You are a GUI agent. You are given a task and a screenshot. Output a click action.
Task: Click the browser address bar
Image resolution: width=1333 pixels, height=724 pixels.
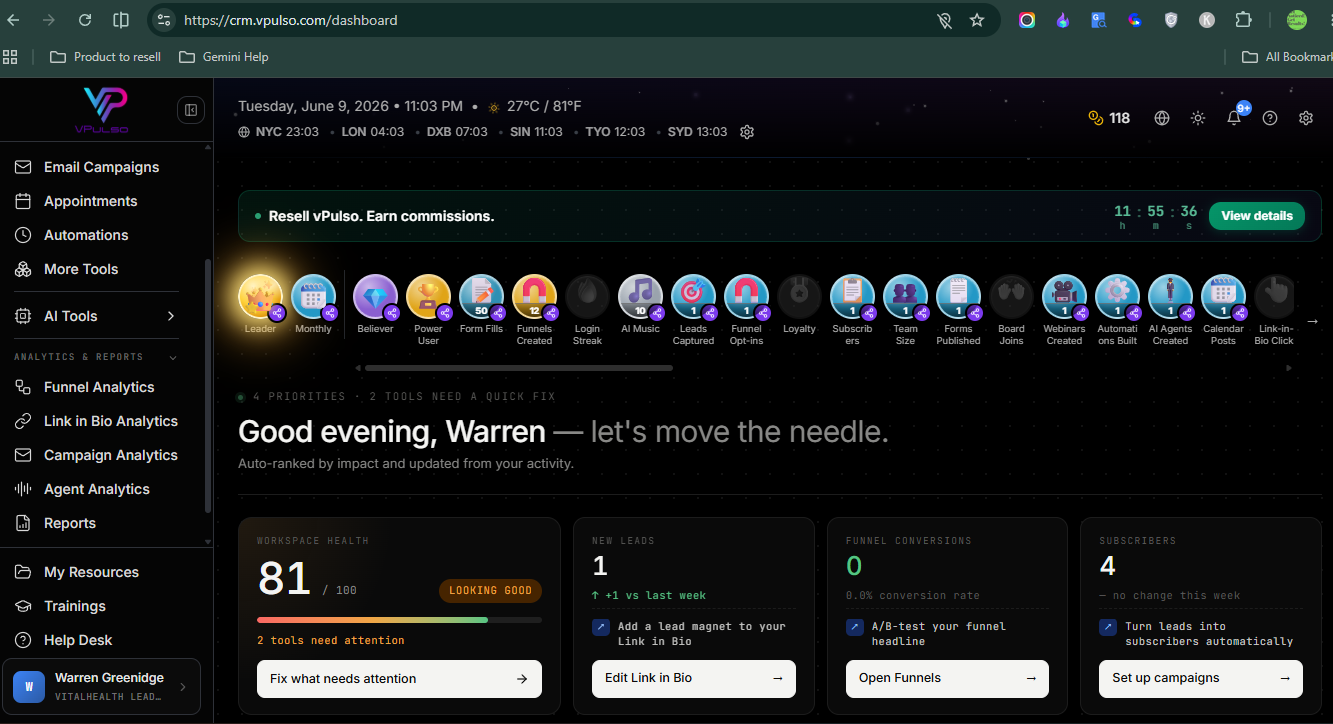click(x=560, y=20)
